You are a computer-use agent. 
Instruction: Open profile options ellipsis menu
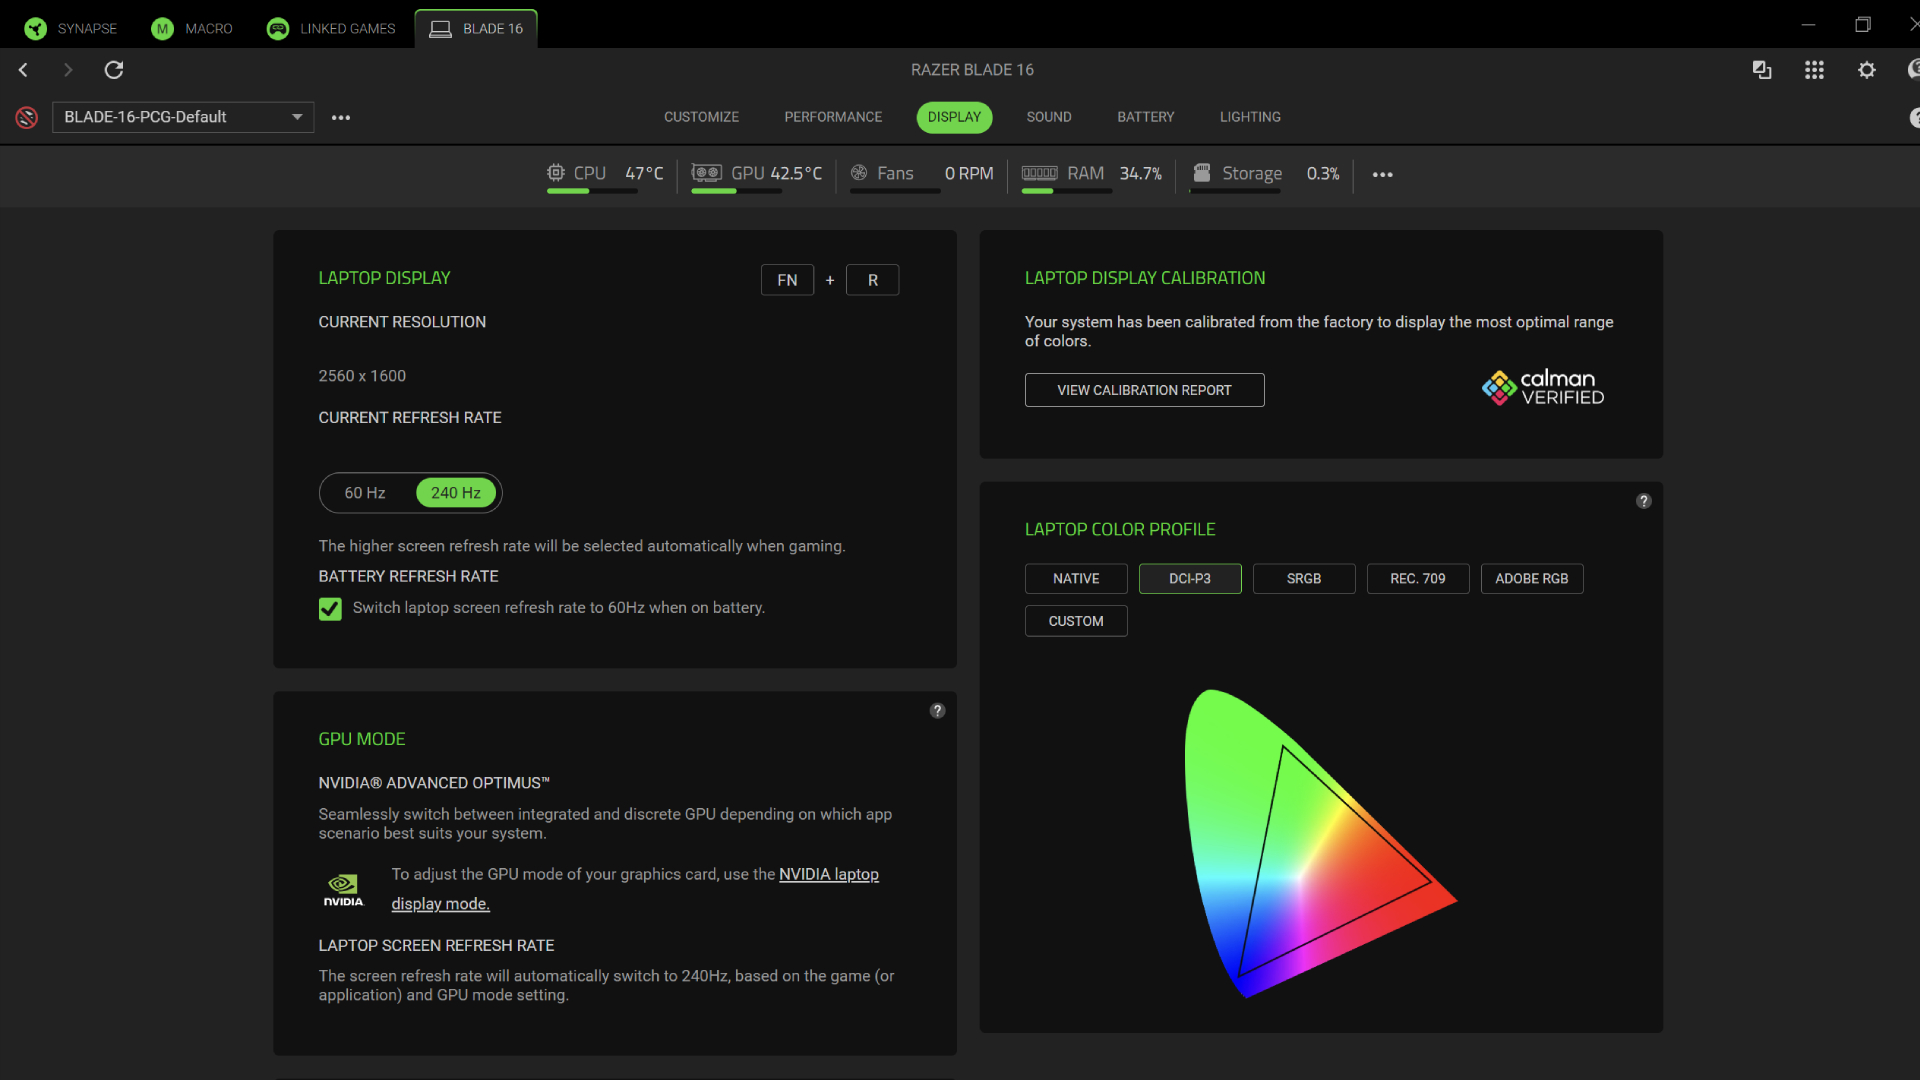coord(341,117)
